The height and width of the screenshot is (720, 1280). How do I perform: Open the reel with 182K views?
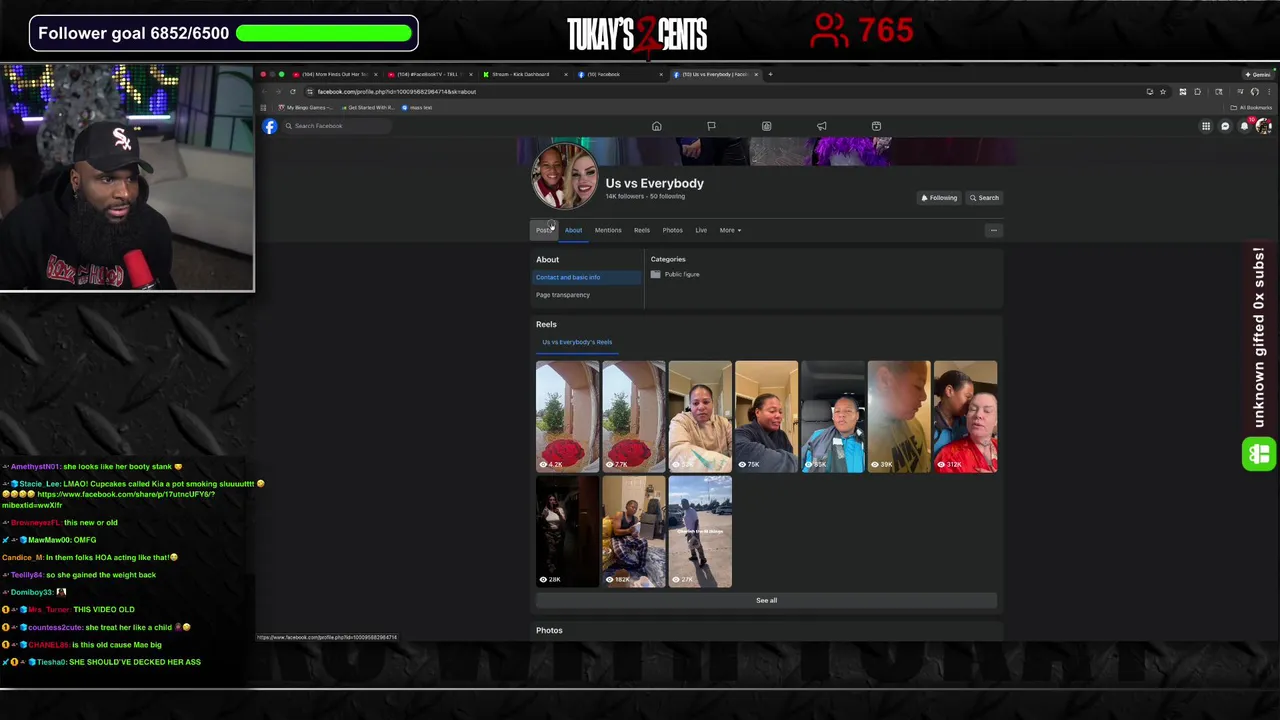633,531
